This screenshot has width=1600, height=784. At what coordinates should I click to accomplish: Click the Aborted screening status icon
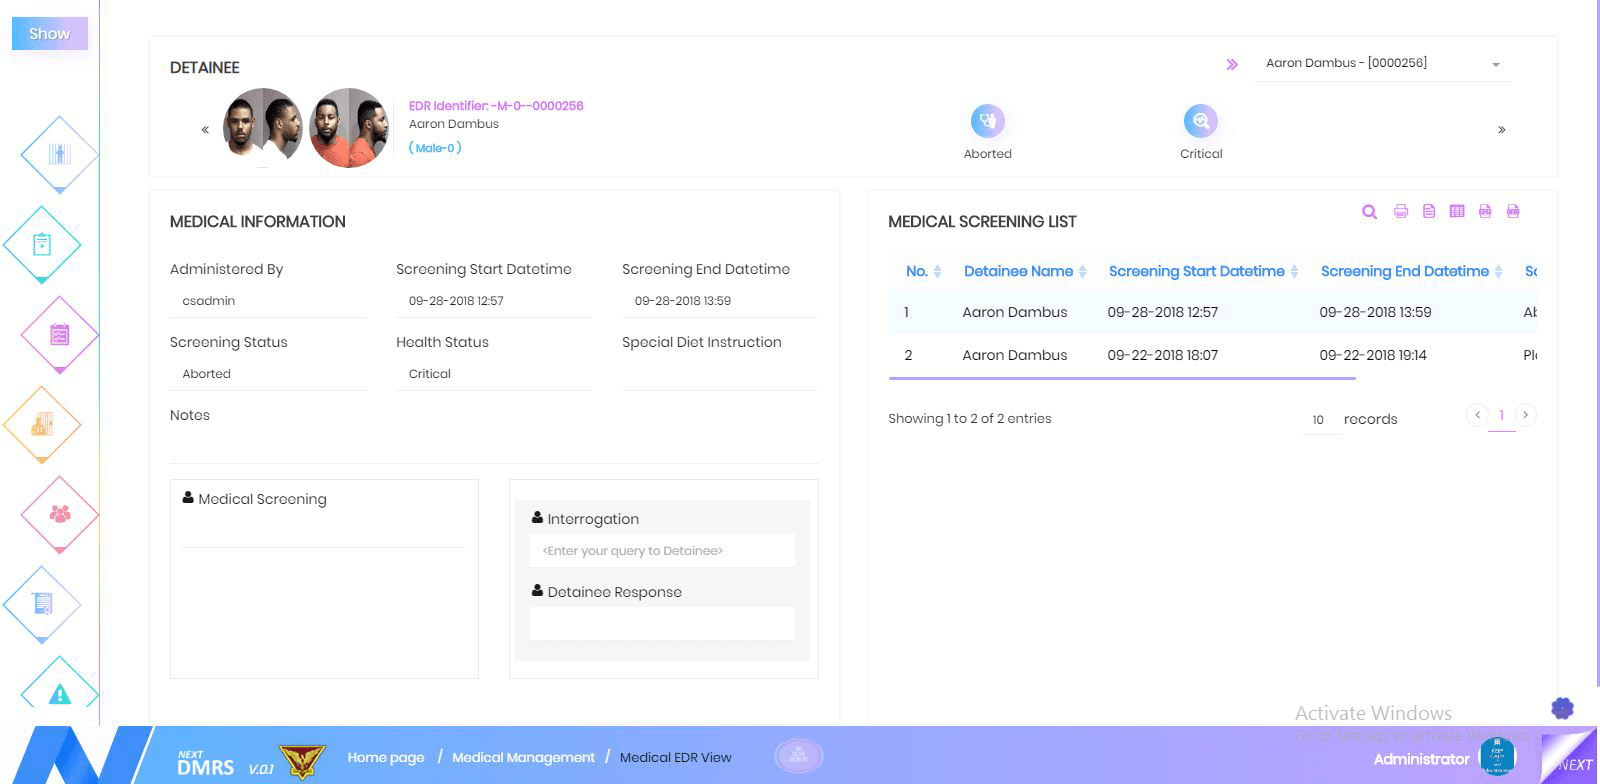point(987,121)
